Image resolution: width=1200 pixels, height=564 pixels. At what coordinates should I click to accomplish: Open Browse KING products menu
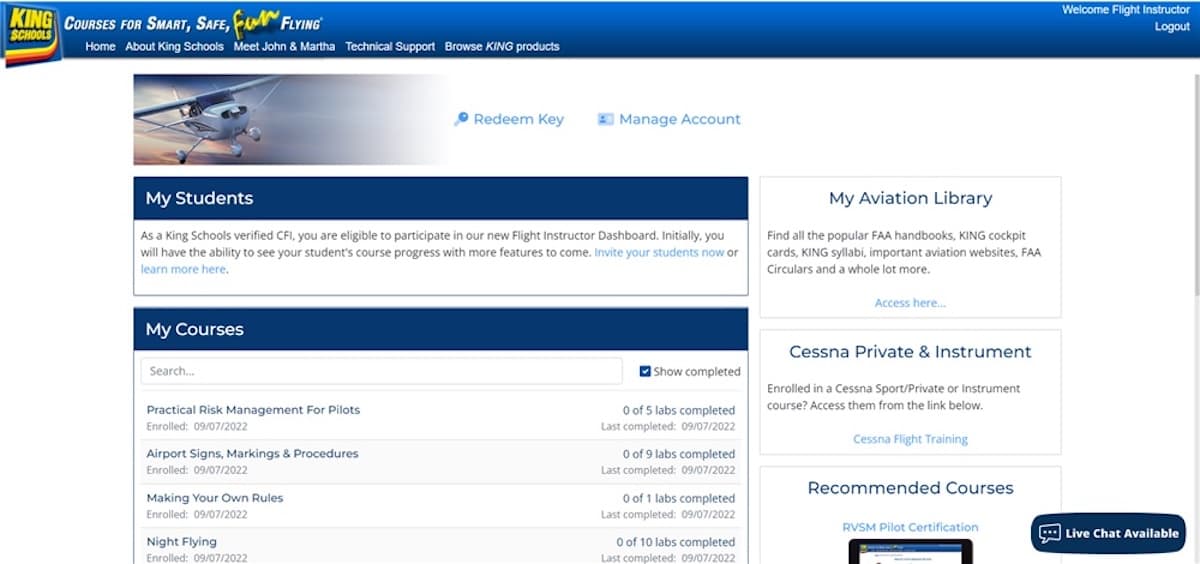pos(502,47)
